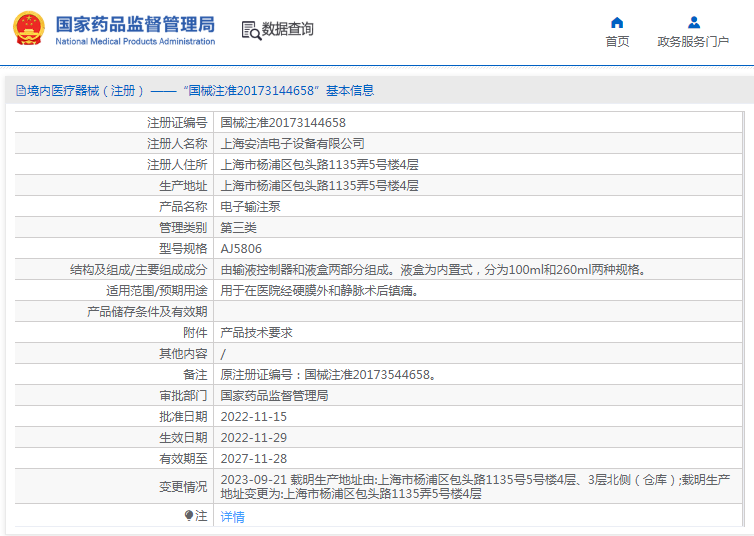The width and height of the screenshot is (754, 536).
Task: Click the 批准日期 row label
Action: (183, 417)
